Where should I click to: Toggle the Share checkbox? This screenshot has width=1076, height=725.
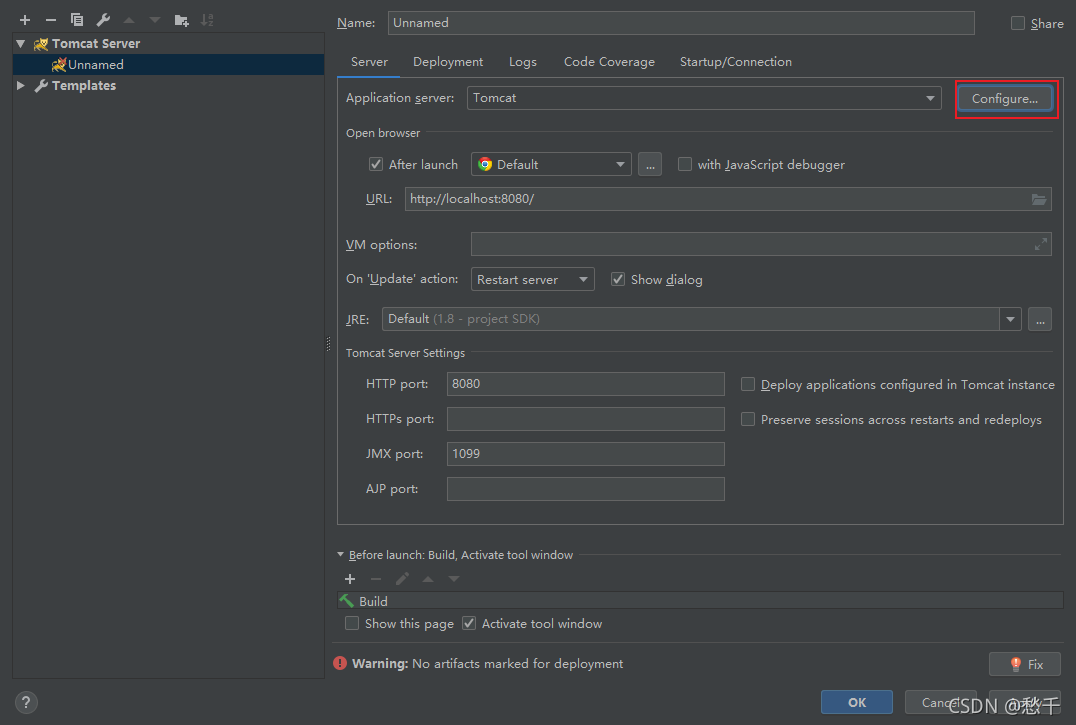pos(1018,23)
